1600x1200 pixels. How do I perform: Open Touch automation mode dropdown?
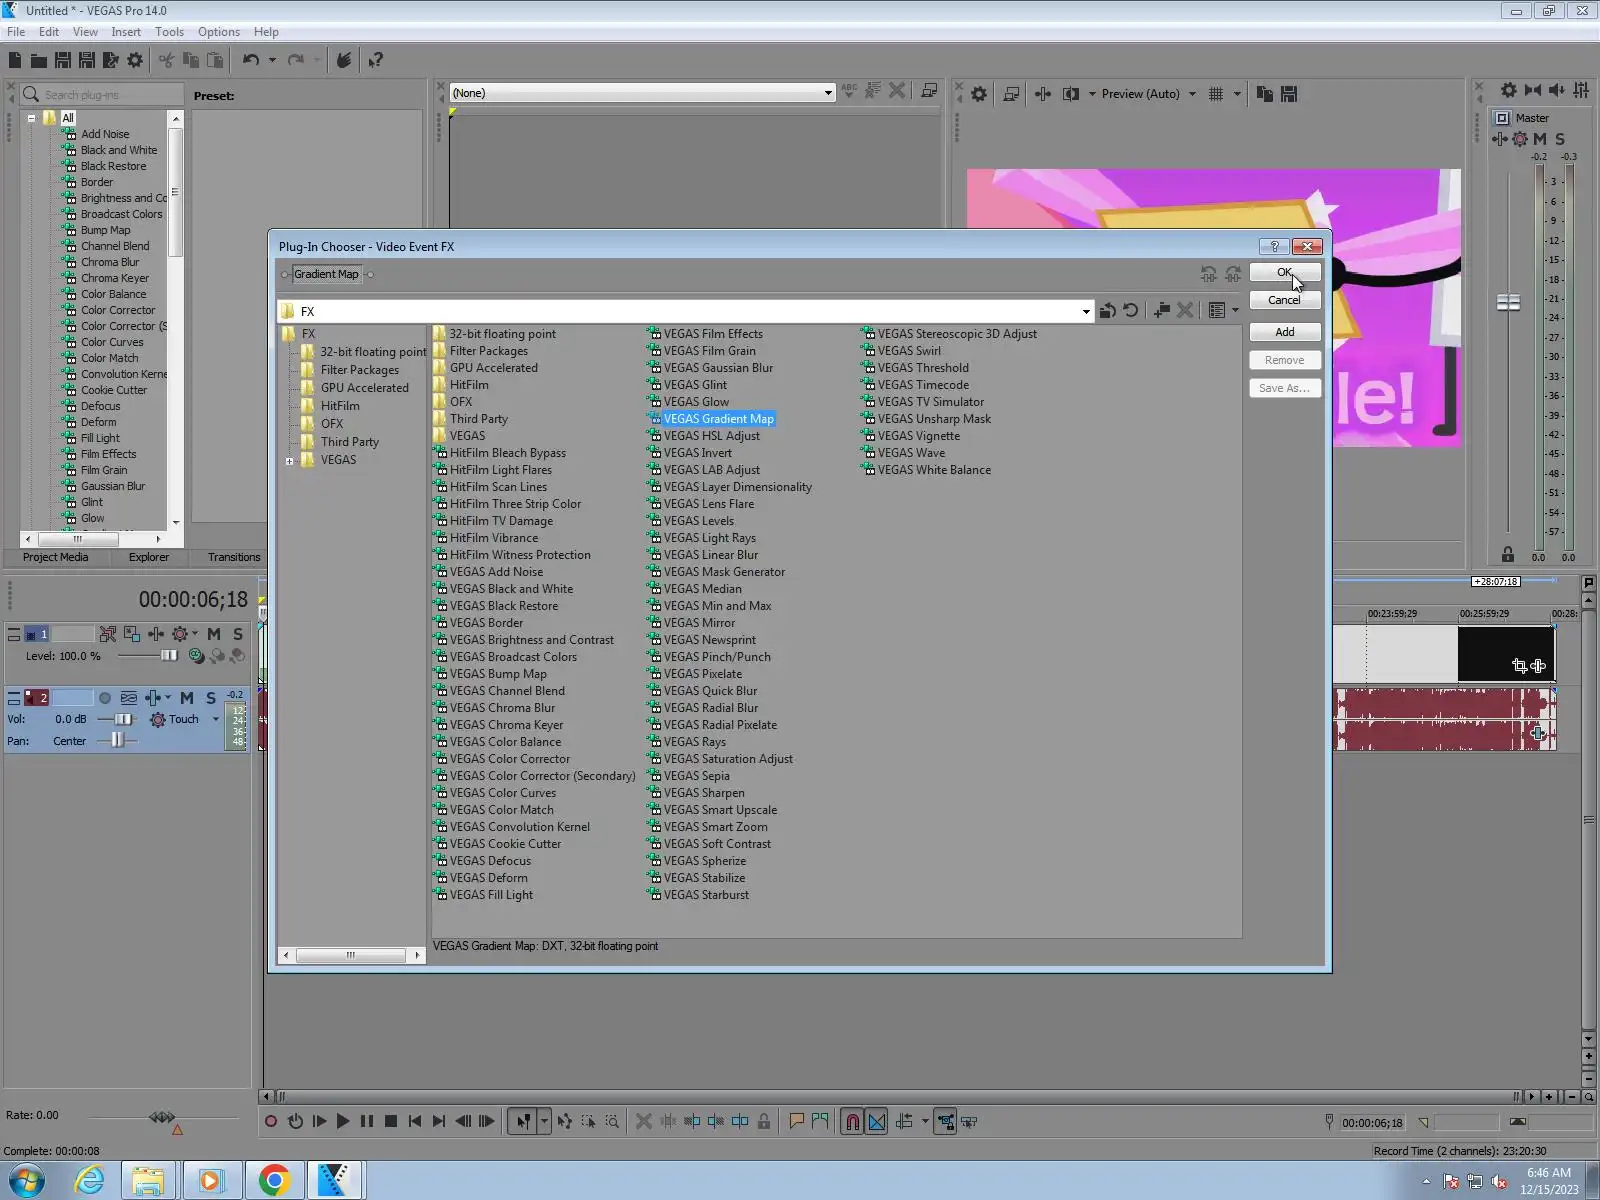215,720
